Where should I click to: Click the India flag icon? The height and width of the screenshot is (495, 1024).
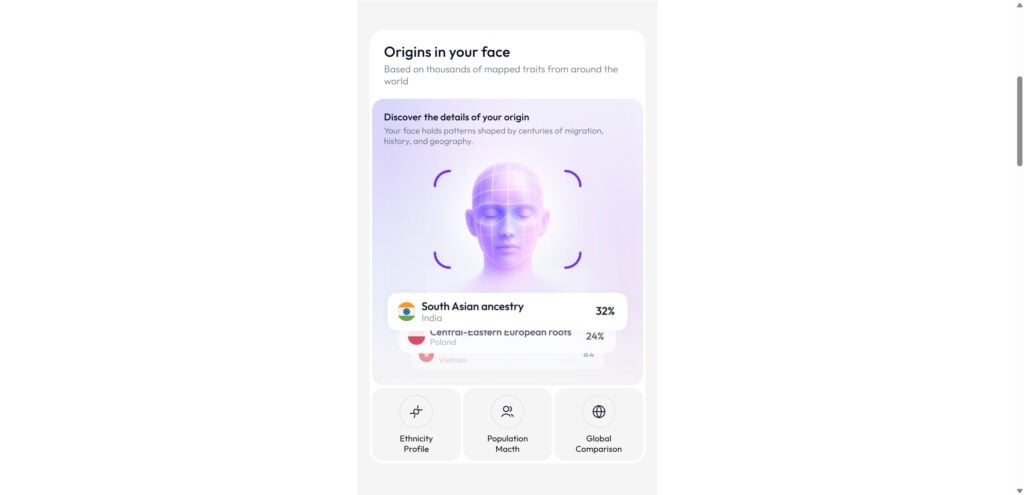(x=406, y=311)
